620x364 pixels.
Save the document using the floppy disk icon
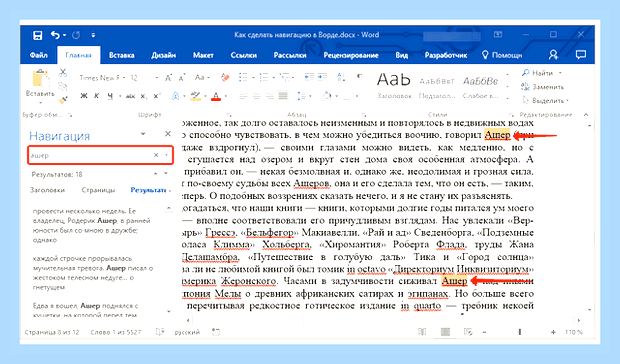pos(38,35)
